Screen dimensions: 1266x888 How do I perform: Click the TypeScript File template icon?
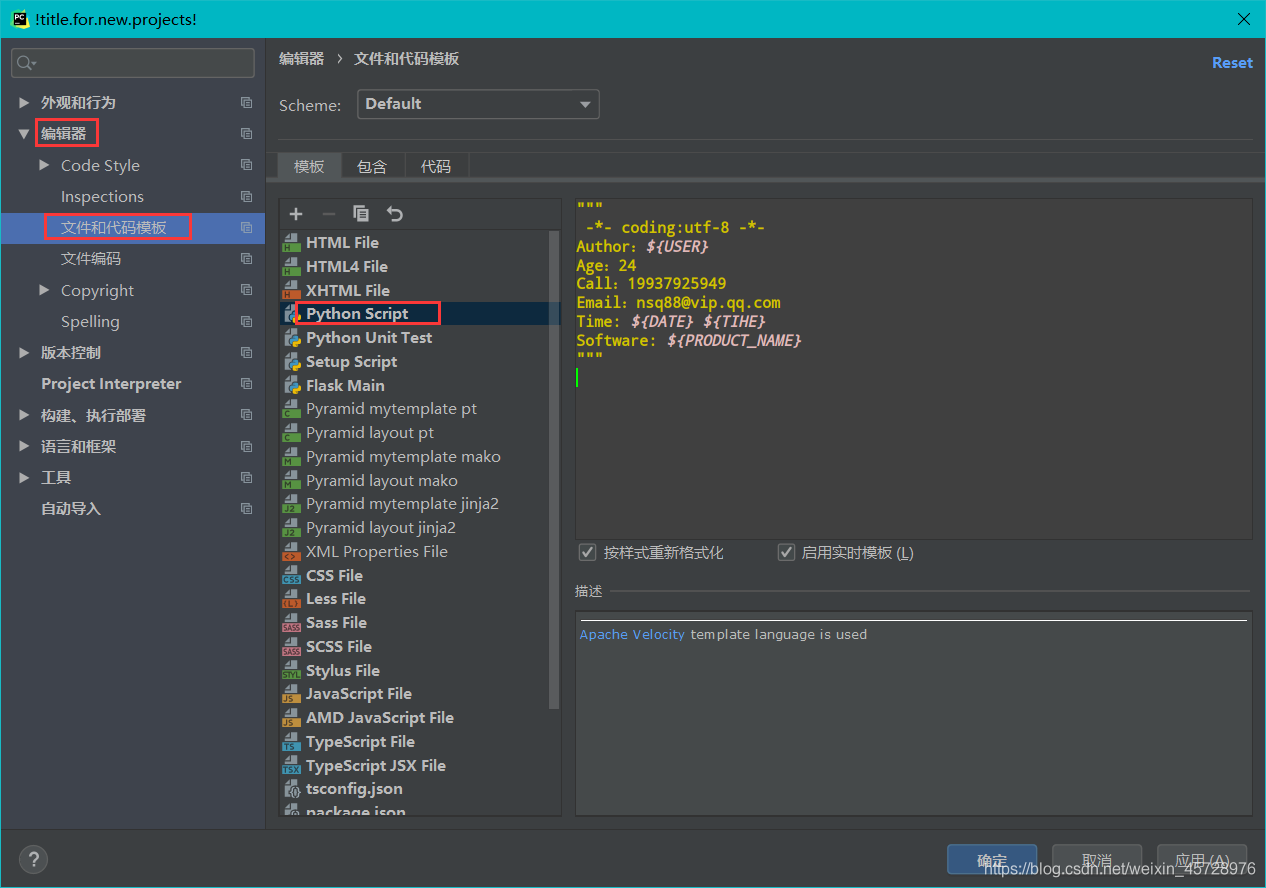[x=291, y=742]
